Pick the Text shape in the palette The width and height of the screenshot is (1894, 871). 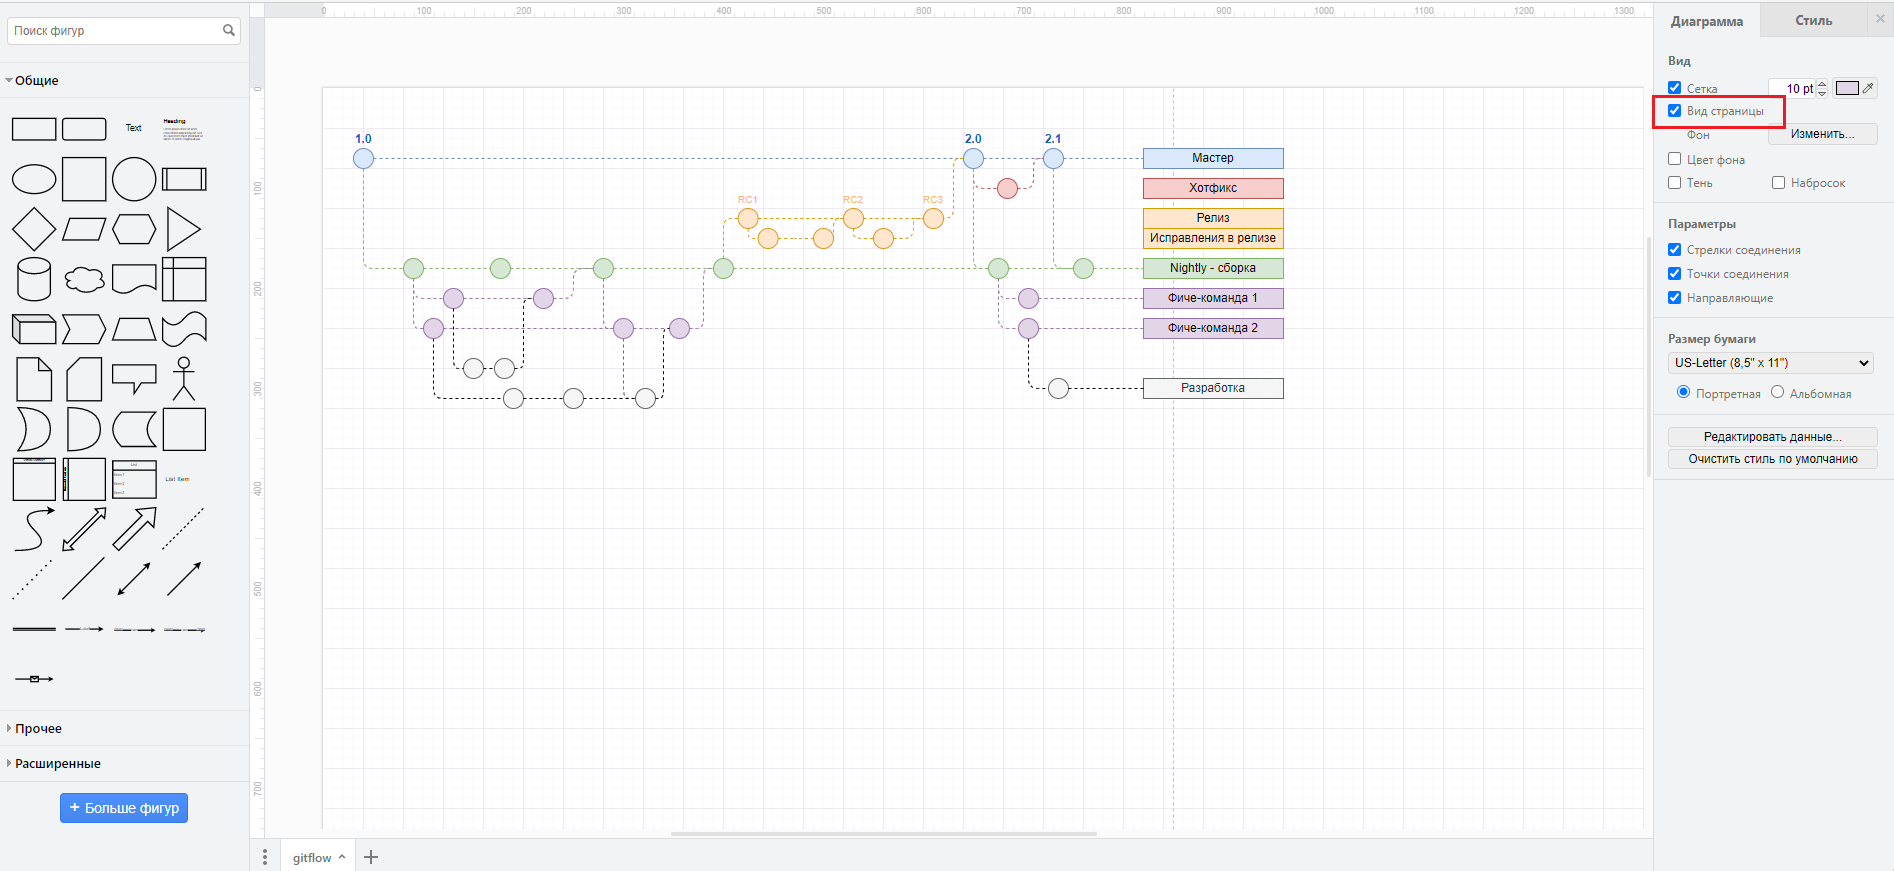point(134,128)
